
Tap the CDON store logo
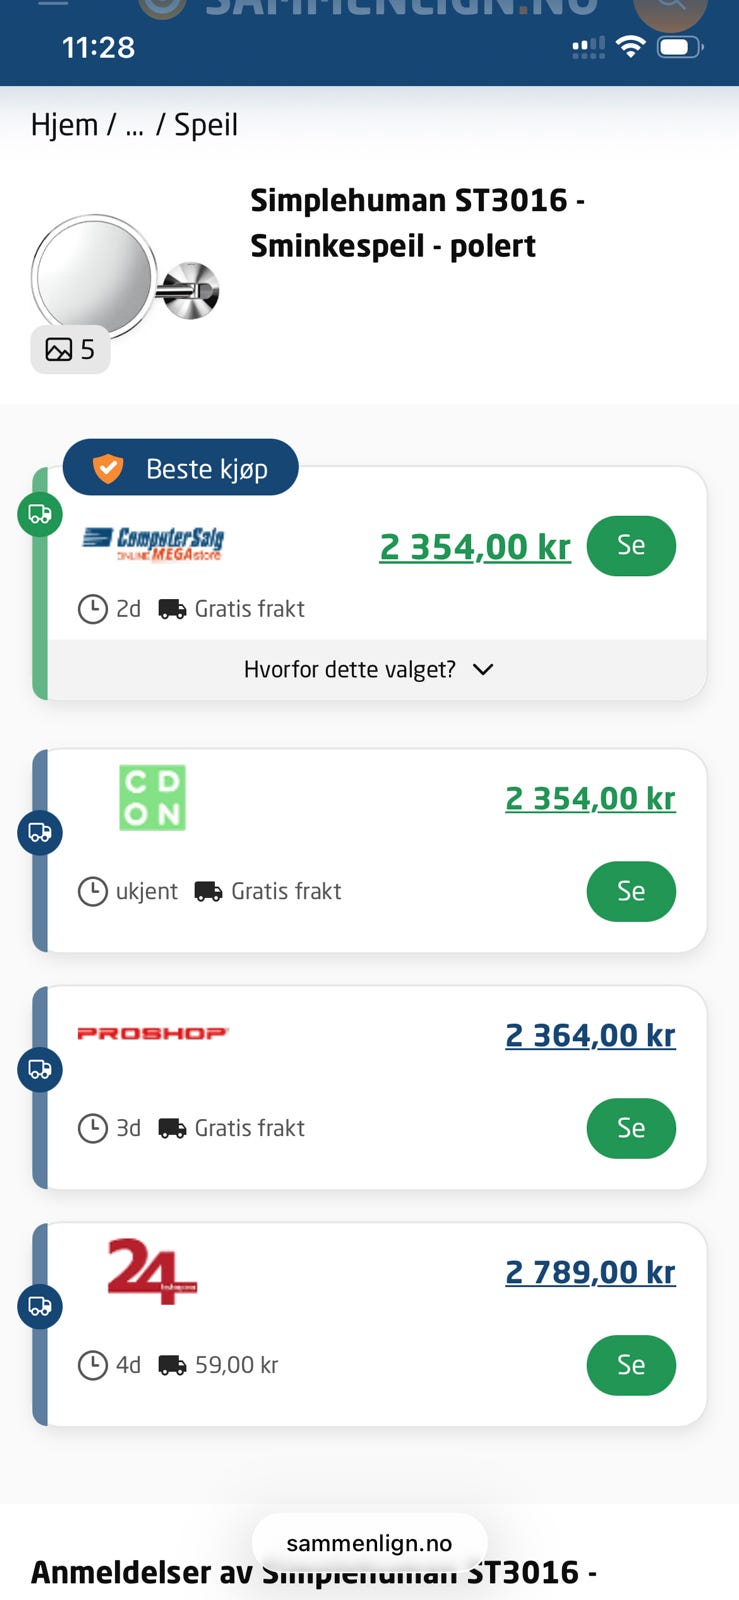(152, 798)
